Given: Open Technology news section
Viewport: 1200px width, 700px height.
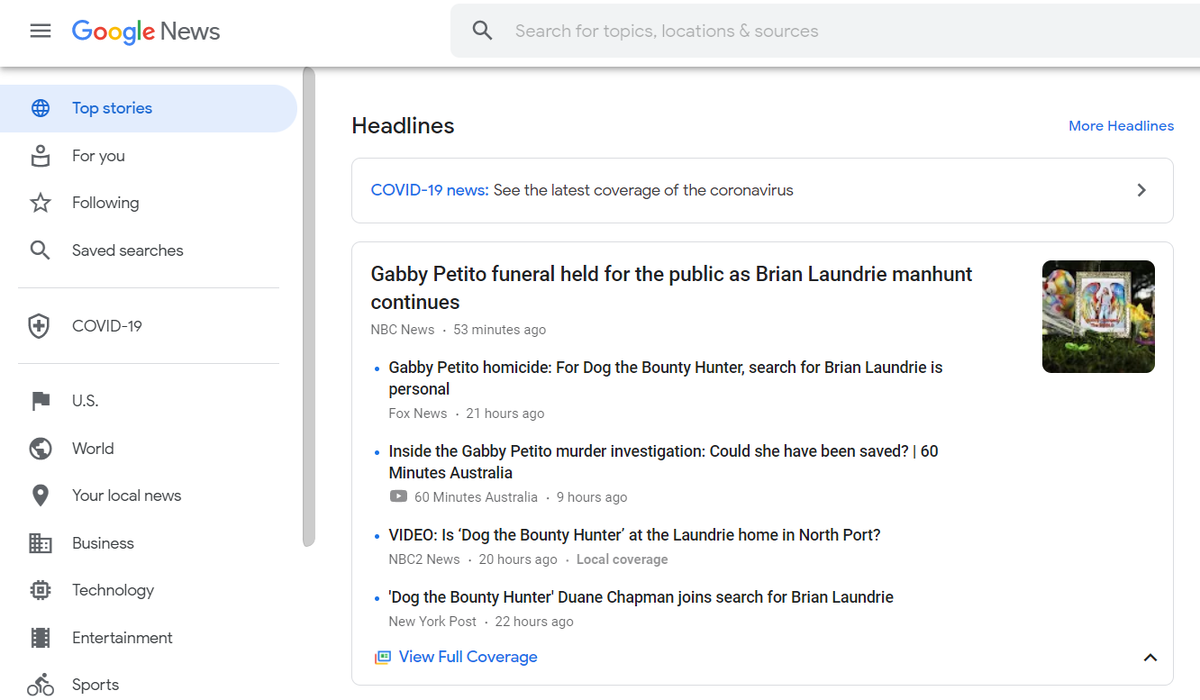Looking at the screenshot, I should (148, 590).
